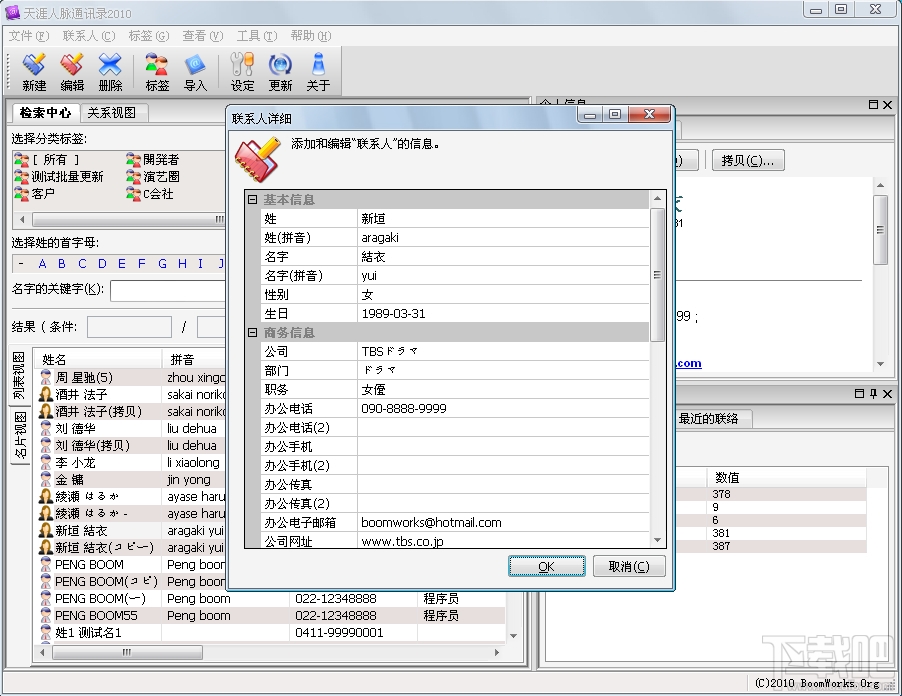Screen dimensions: 902x696
Task: Sort by the 拼音 column header
Action: coord(194,360)
